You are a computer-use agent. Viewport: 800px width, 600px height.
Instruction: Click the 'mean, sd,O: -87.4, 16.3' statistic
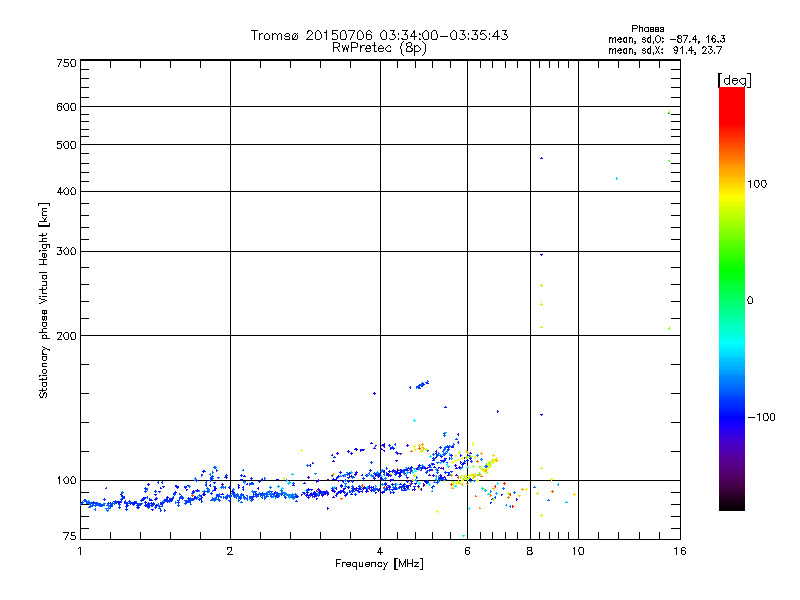pyautogui.click(x=667, y=39)
